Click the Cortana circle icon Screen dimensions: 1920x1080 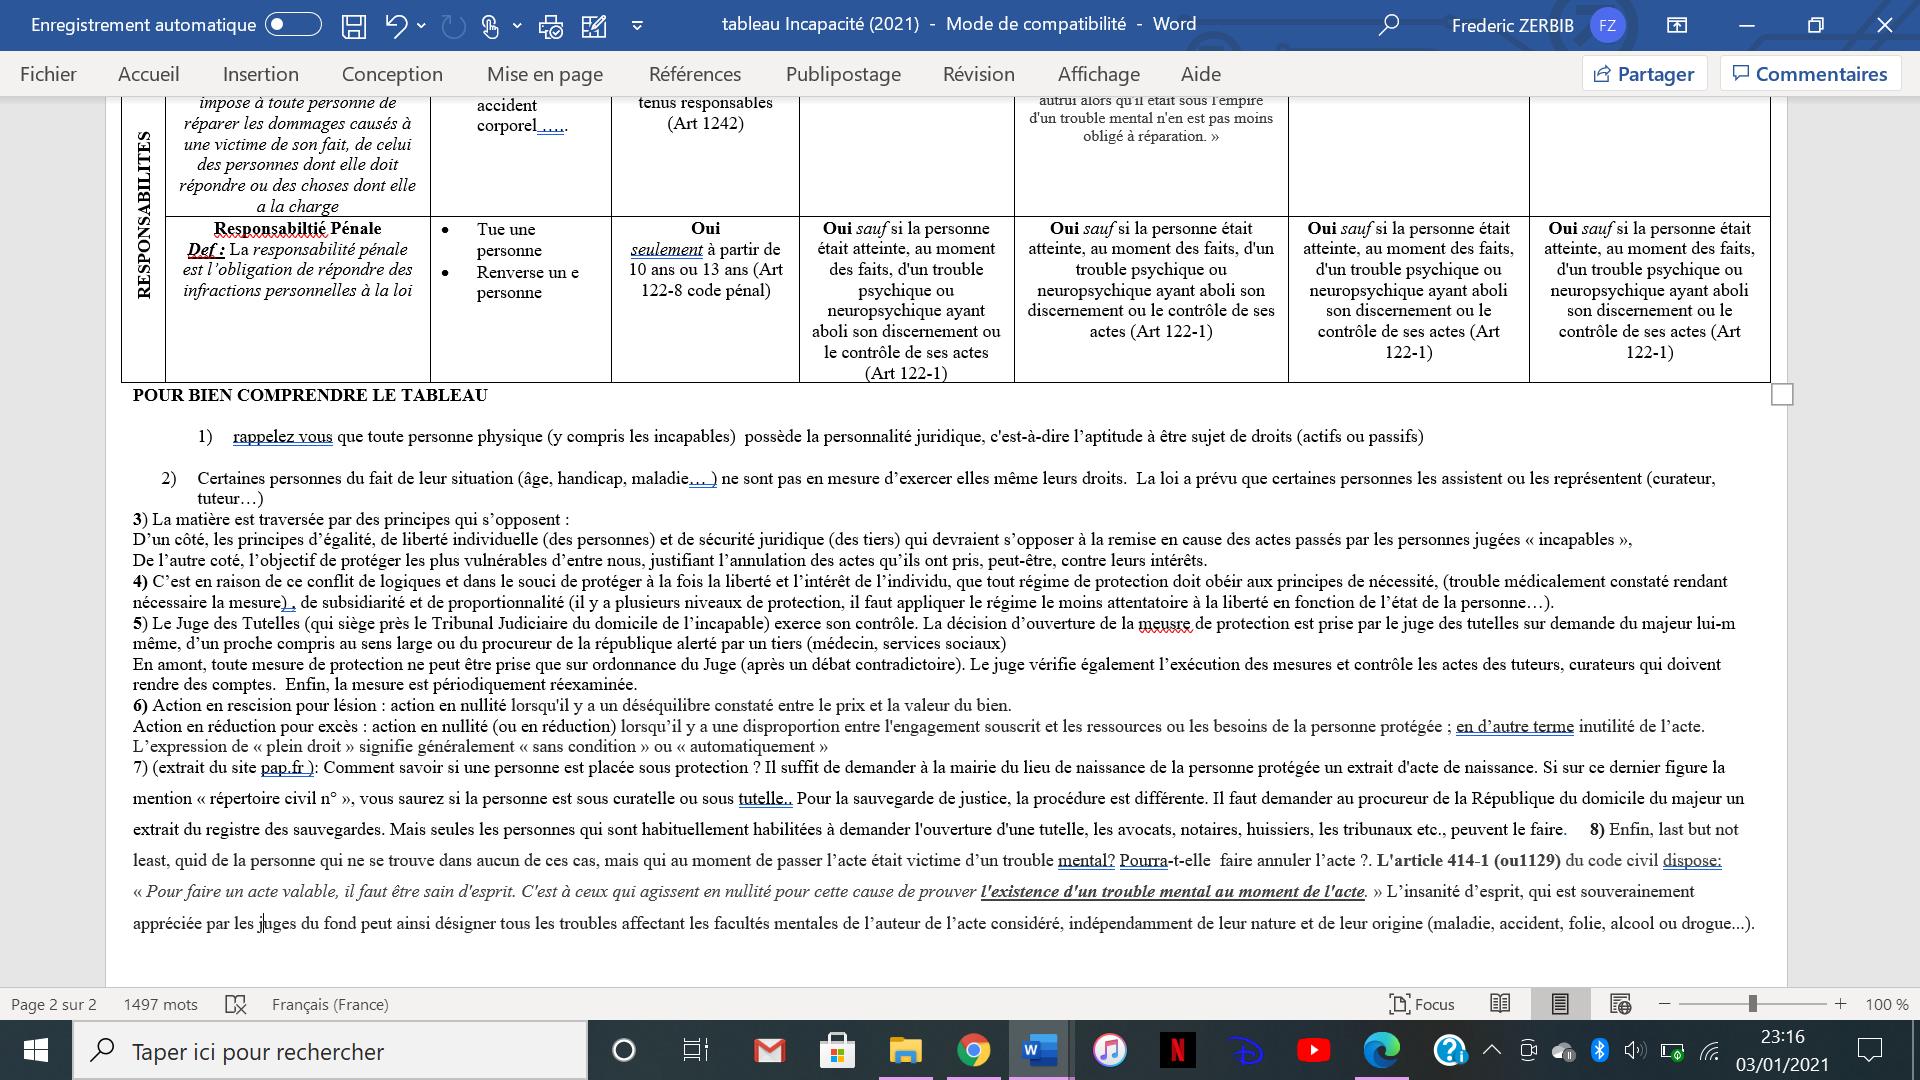624,1050
